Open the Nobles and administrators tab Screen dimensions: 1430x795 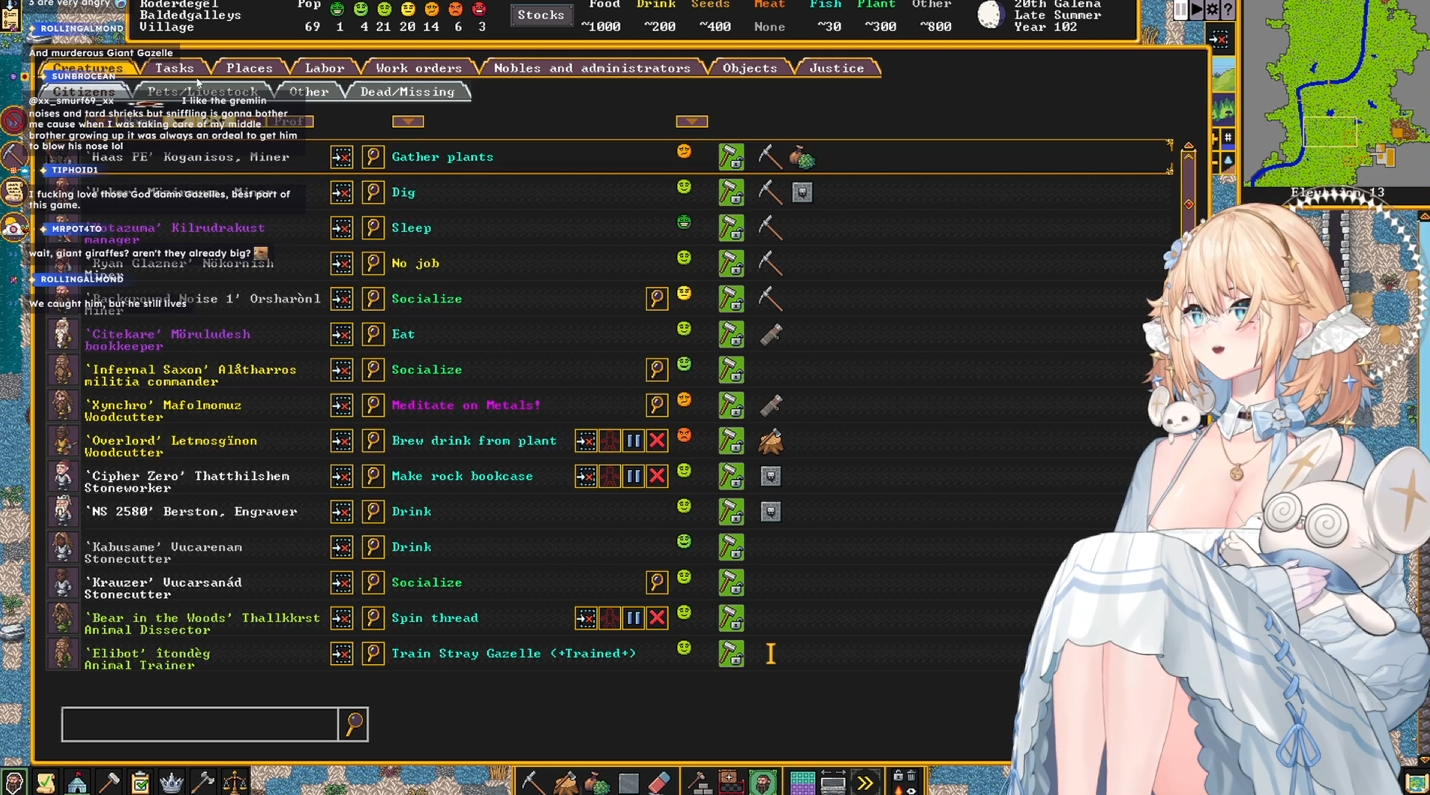[x=592, y=68]
